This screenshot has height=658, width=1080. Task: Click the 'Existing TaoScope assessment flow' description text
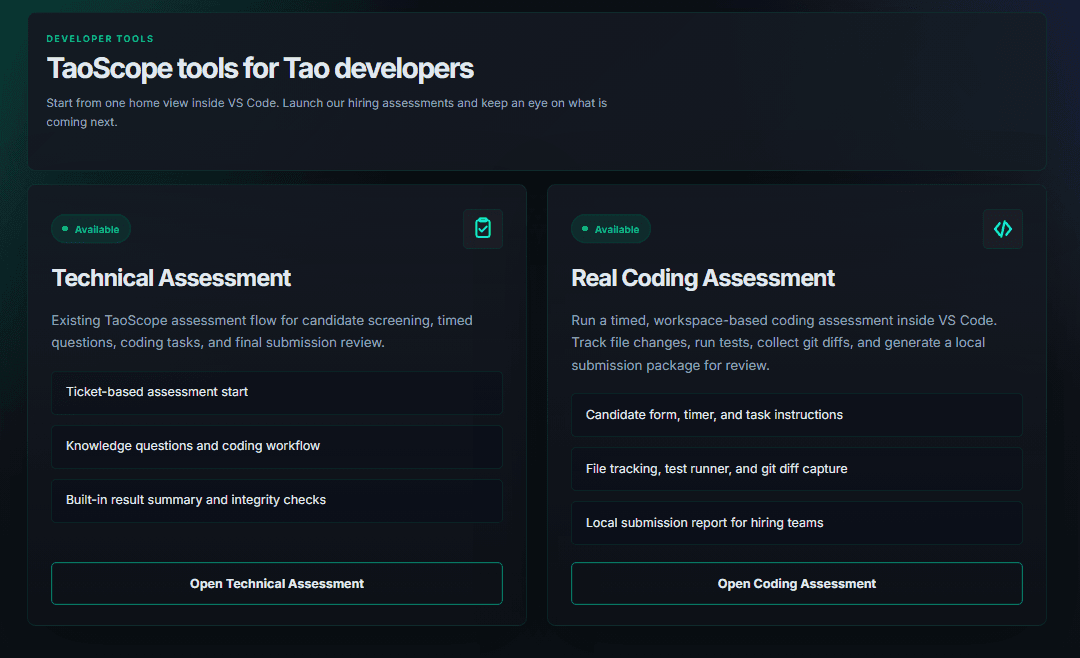[262, 331]
